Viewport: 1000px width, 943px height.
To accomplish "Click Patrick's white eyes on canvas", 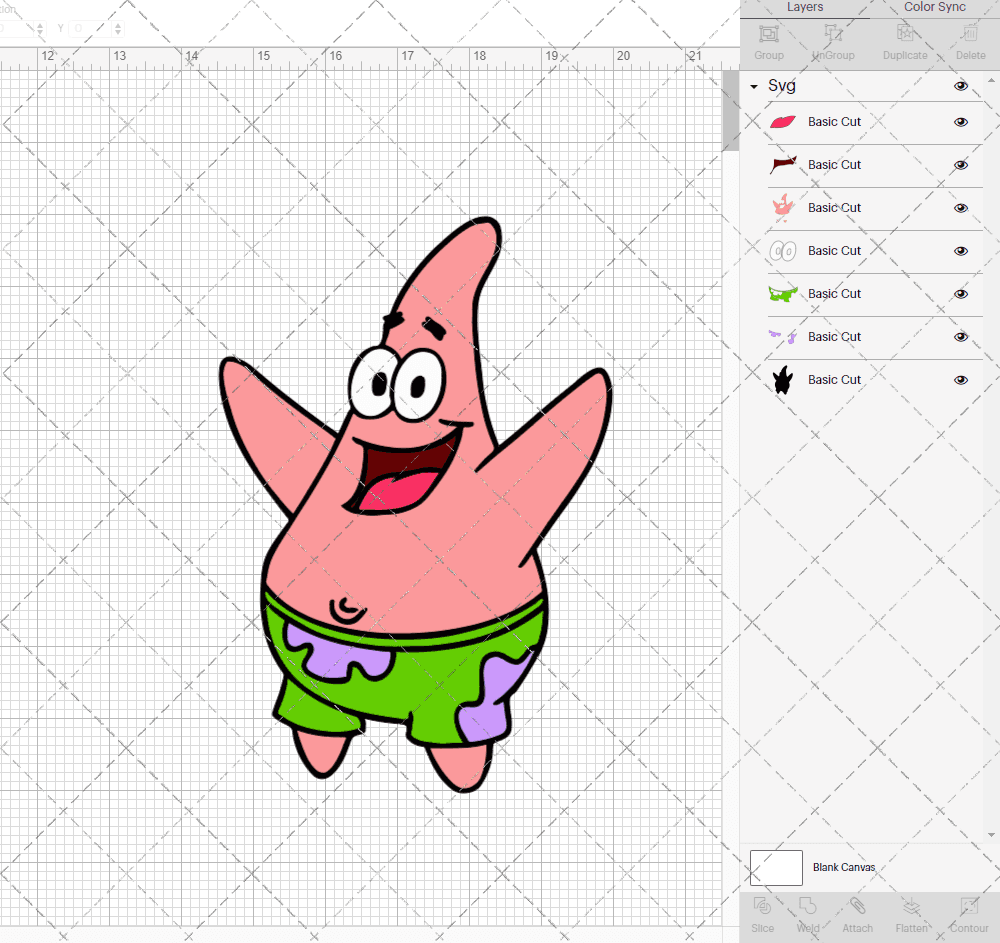I will (x=397, y=383).
